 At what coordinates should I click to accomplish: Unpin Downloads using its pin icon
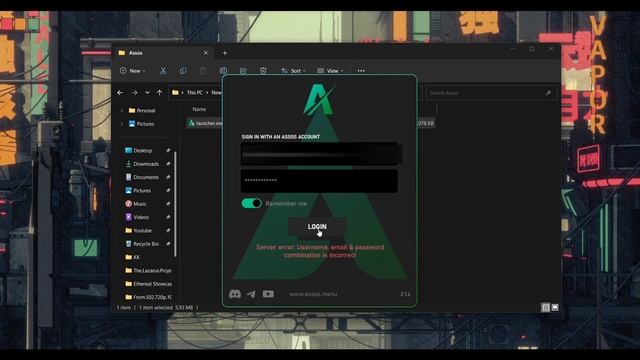pyautogui.click(x=168, y=164)
